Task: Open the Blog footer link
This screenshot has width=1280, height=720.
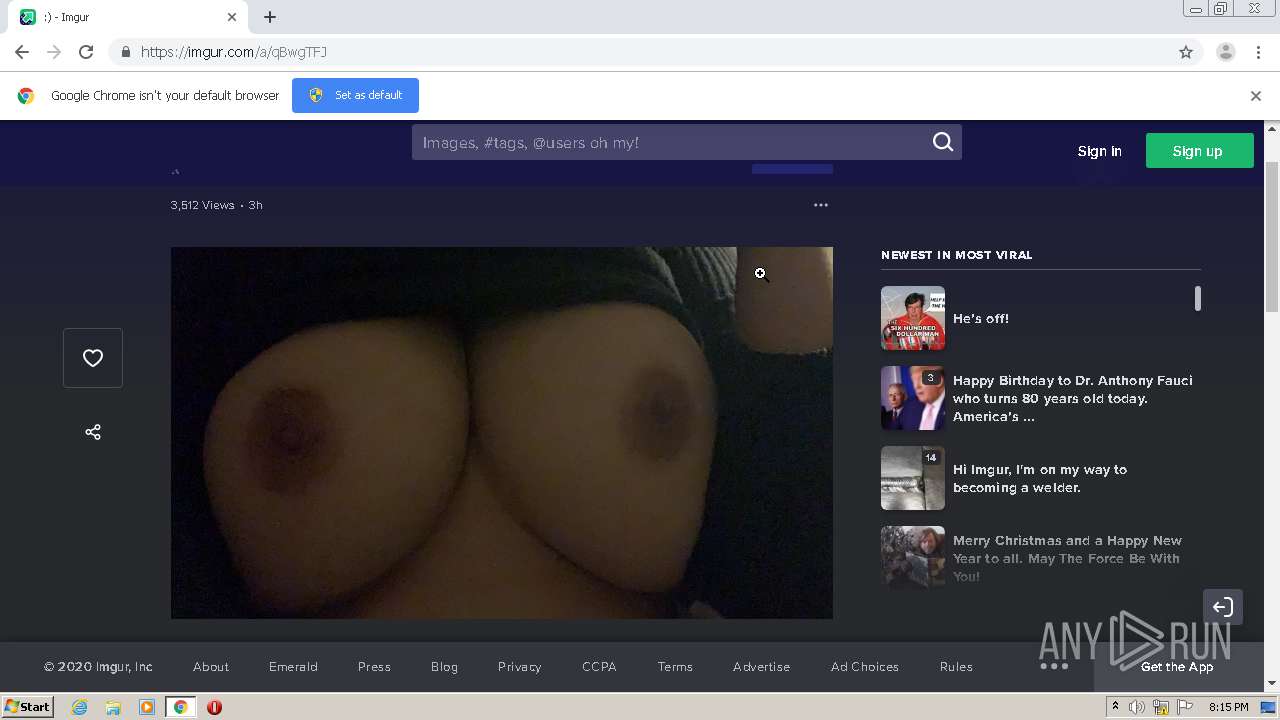Action: pyautogui.click(x=444, y=667)
